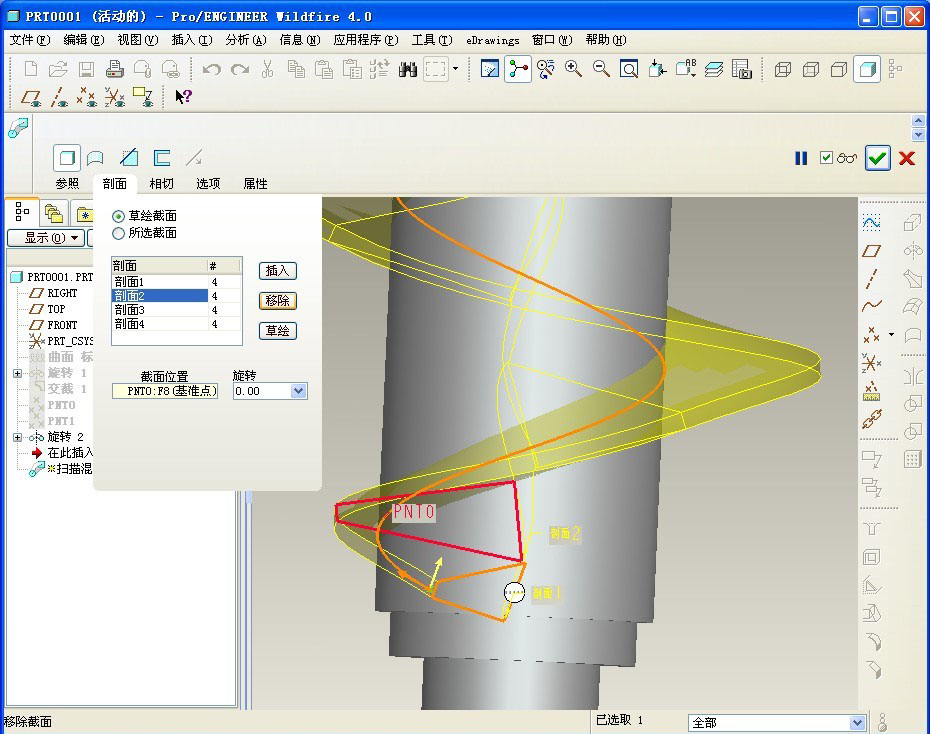
Task: Toggle datum planes display
Action: (31, 97)
